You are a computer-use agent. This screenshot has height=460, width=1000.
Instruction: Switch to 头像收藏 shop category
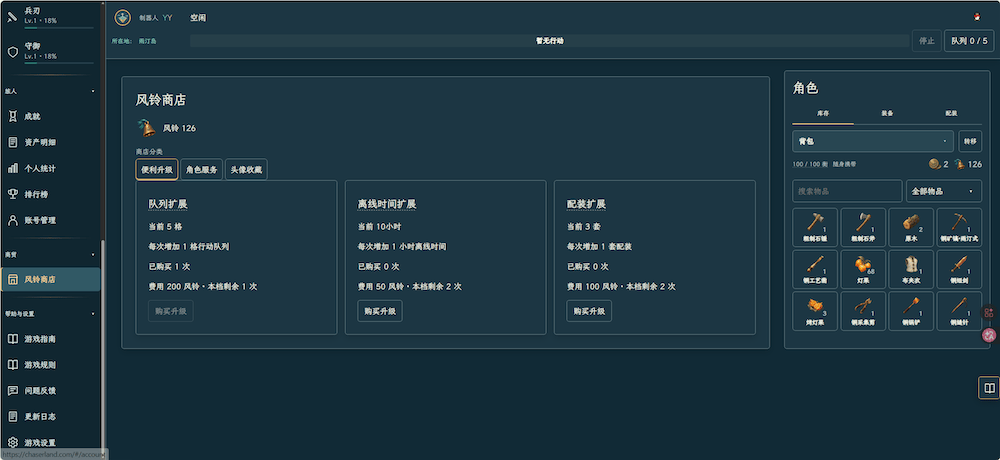(x=246, y=170)
